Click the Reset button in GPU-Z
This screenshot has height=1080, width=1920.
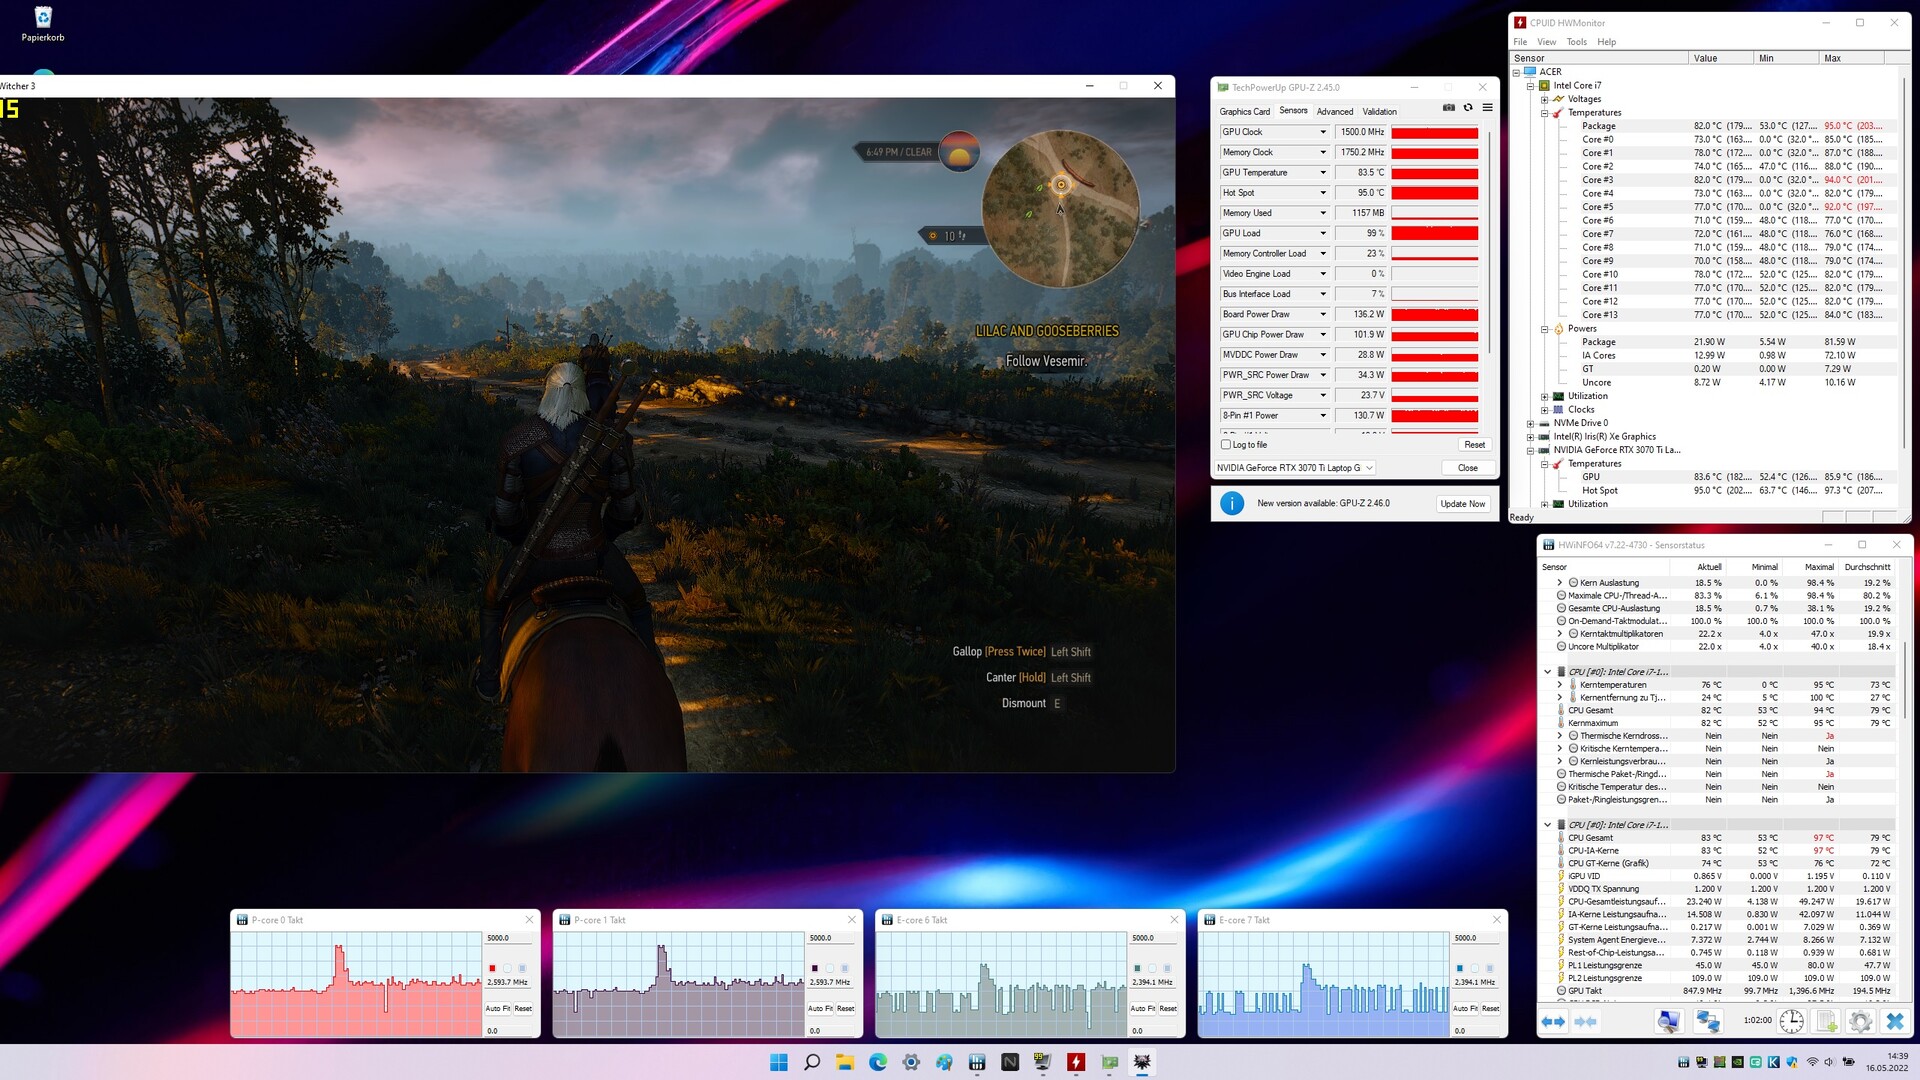pos(1474,445)
